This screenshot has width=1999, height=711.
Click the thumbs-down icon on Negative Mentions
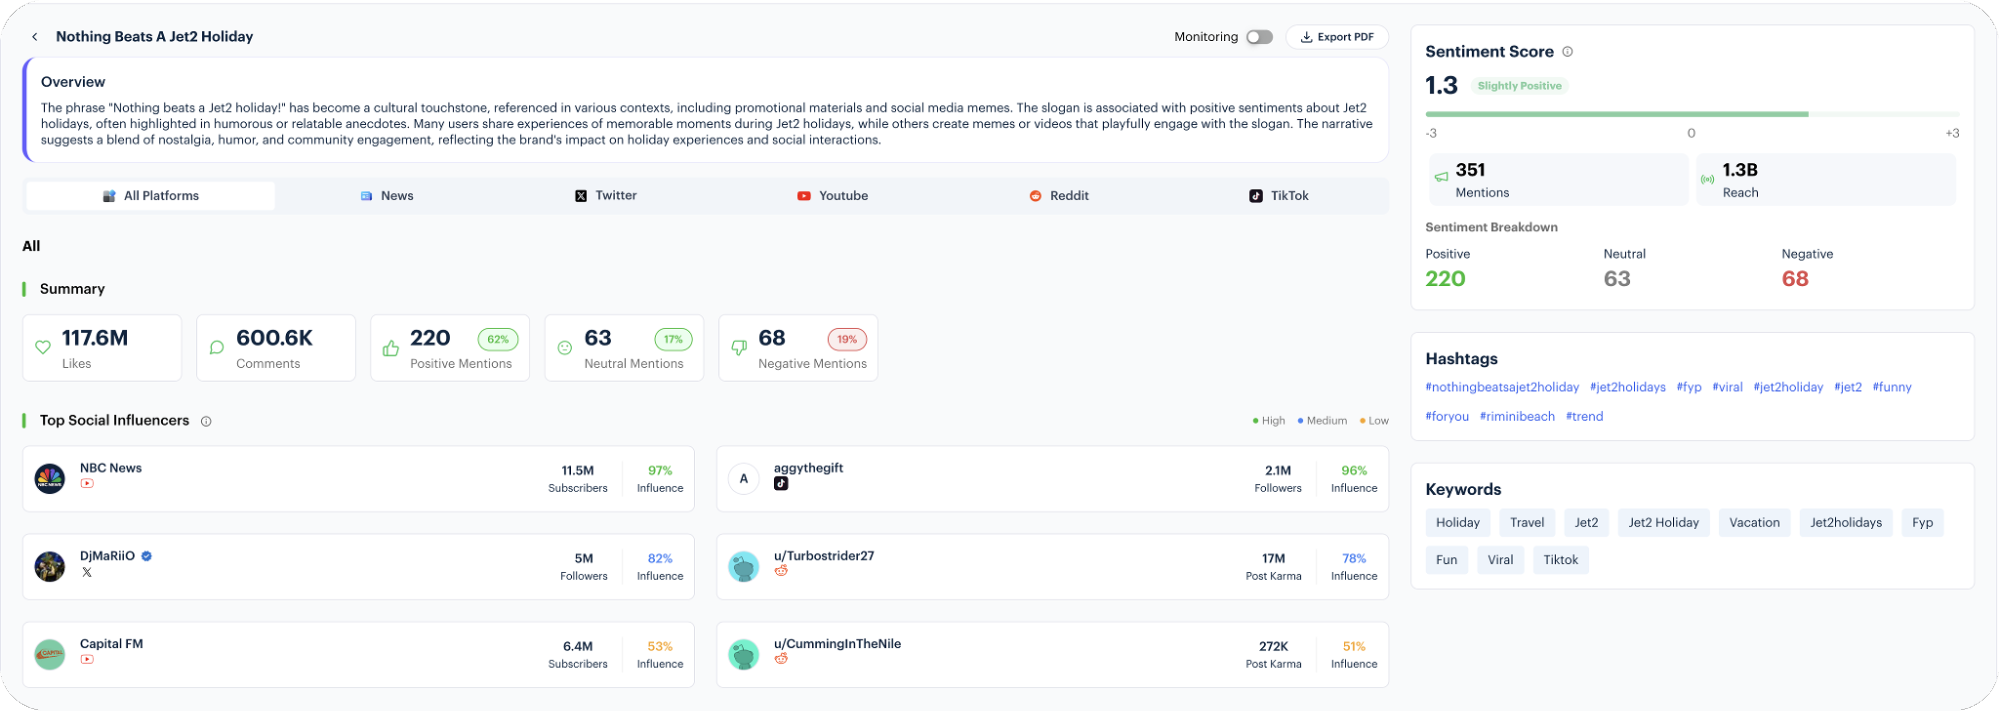739,348
